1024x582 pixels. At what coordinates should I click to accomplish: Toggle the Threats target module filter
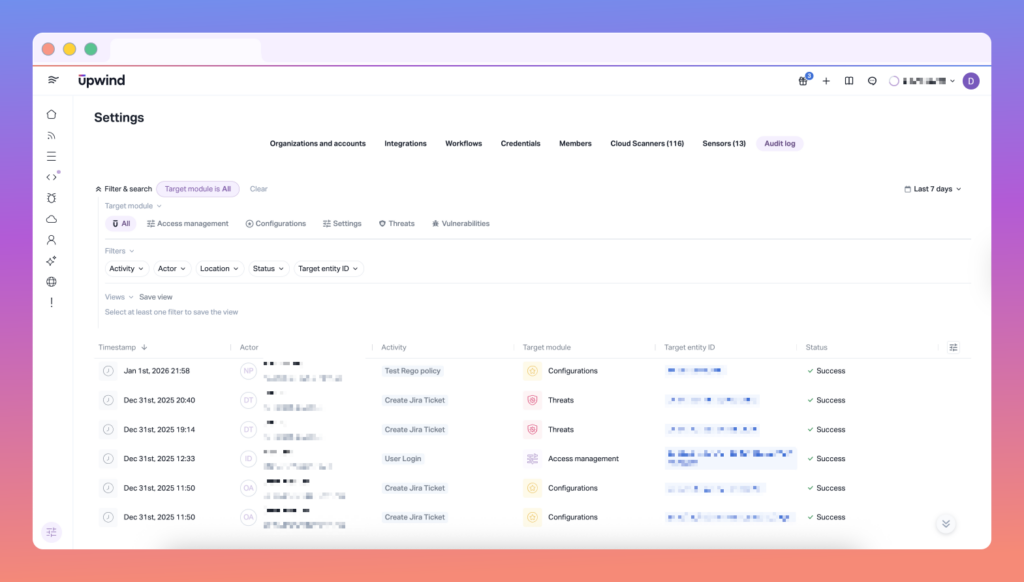coord(396,223)
